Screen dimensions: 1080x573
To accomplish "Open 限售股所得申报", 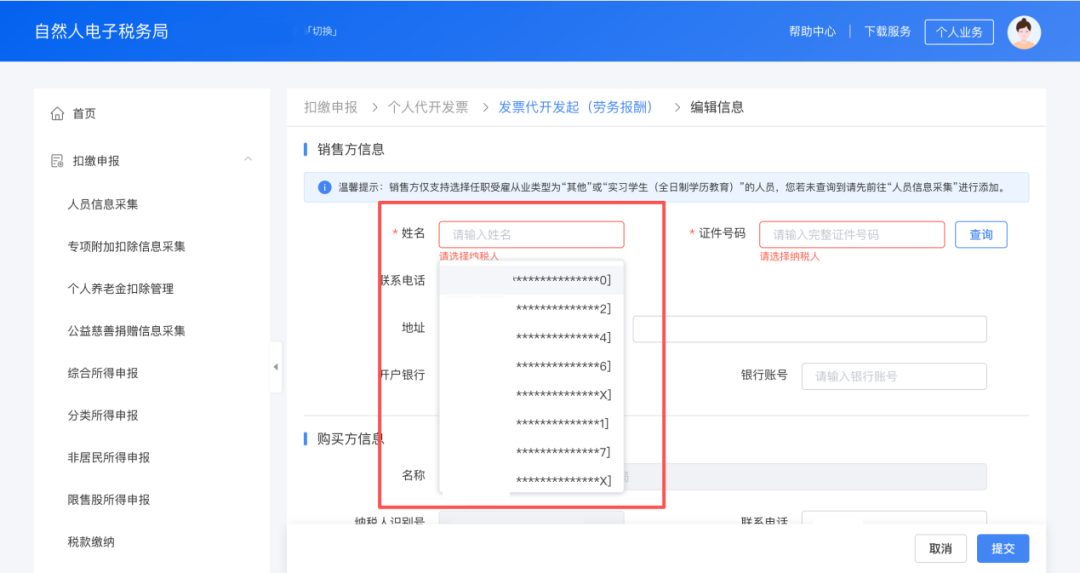I will [108, 500].
